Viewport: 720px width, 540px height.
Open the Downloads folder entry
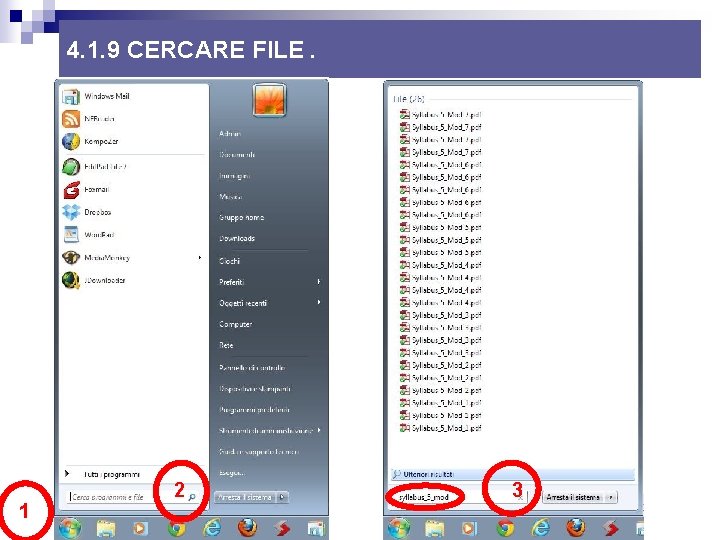tap(237, 238)
